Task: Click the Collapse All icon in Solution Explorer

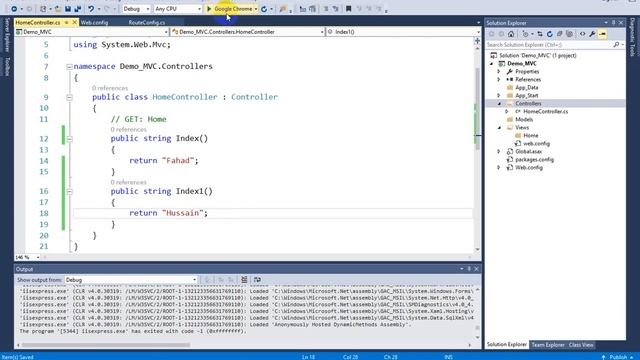Action: [560, 34]
